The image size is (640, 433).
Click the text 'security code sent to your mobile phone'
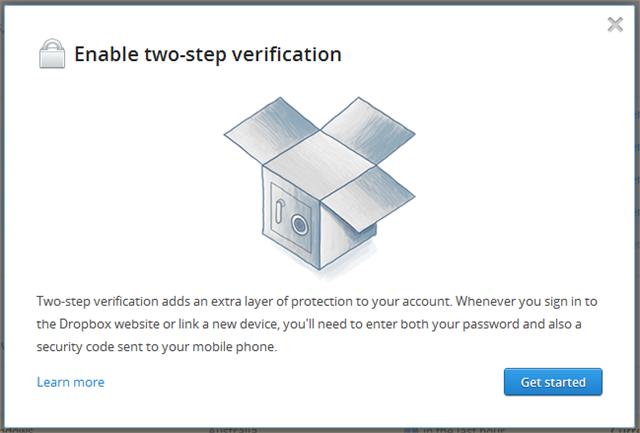[156, 347]
